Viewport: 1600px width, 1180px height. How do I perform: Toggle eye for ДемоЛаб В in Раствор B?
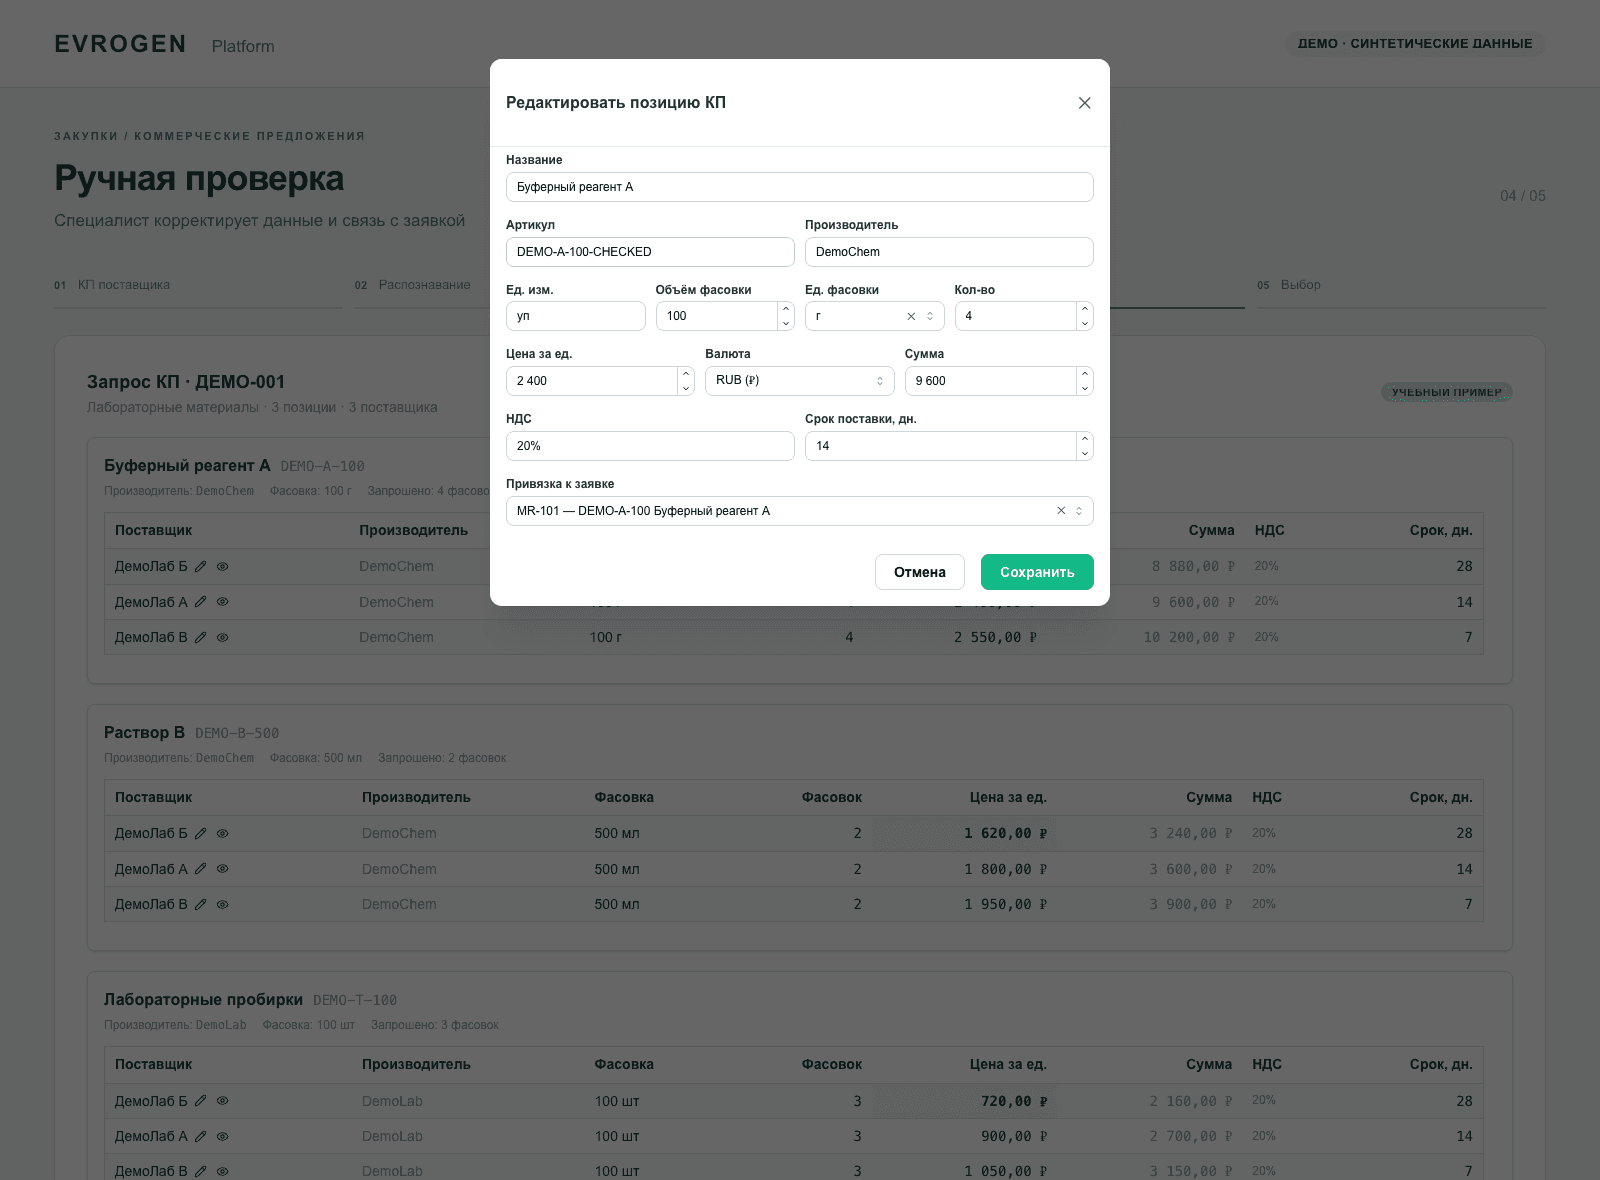click(223, 904)
